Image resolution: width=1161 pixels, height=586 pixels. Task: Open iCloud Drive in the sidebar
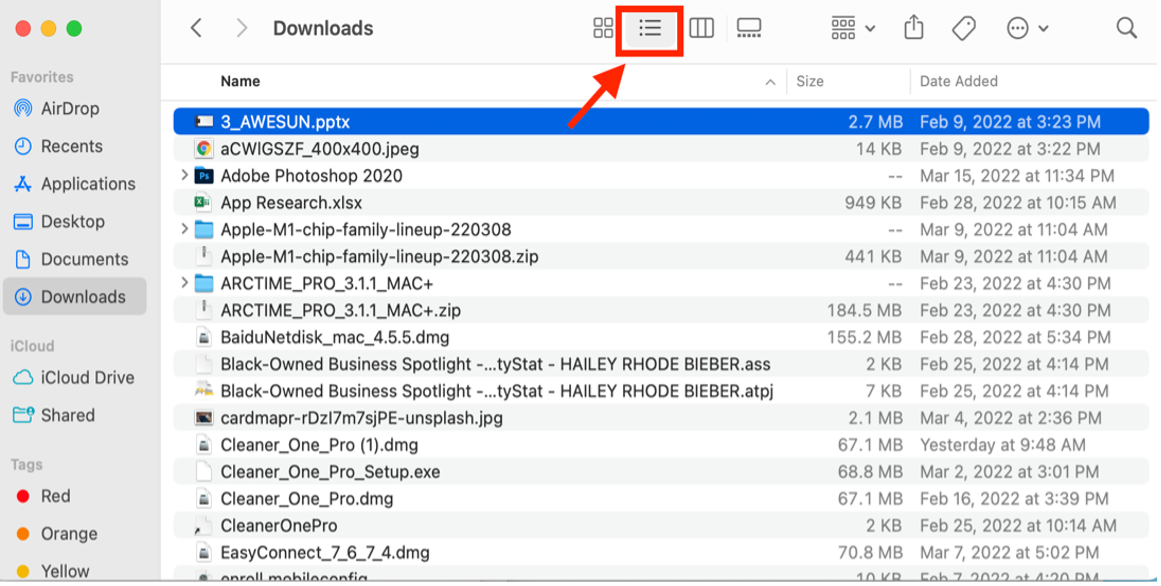[87, 378]
